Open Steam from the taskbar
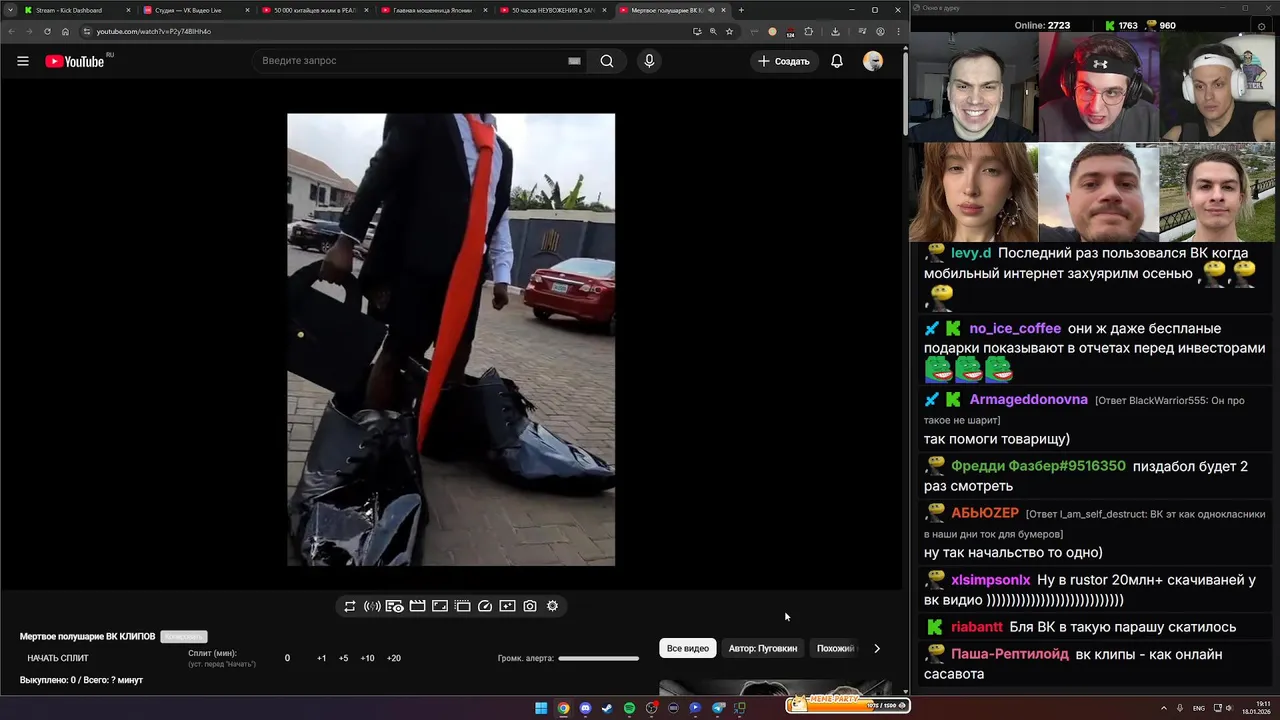Image resolution: width=1280 pixels, height=720 pixels. click(607, 708)
